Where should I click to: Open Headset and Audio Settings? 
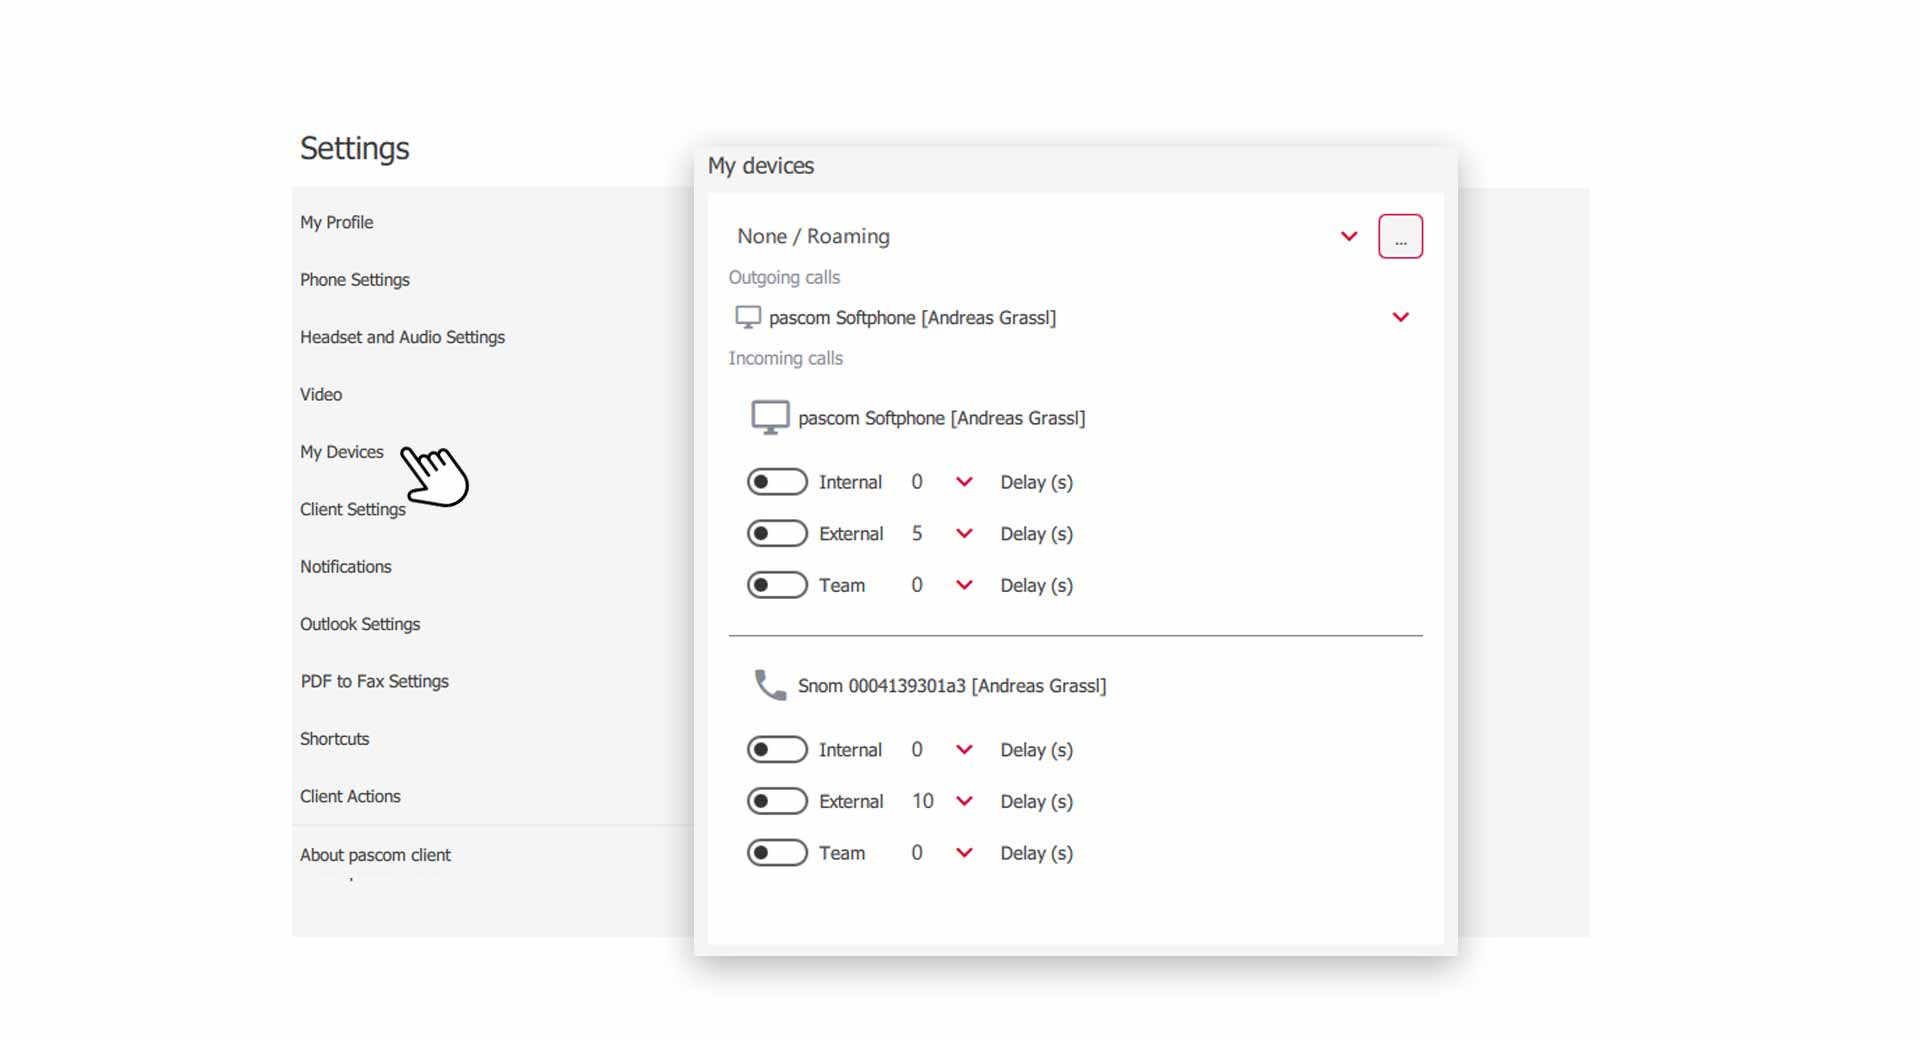(x=402, y=337)
